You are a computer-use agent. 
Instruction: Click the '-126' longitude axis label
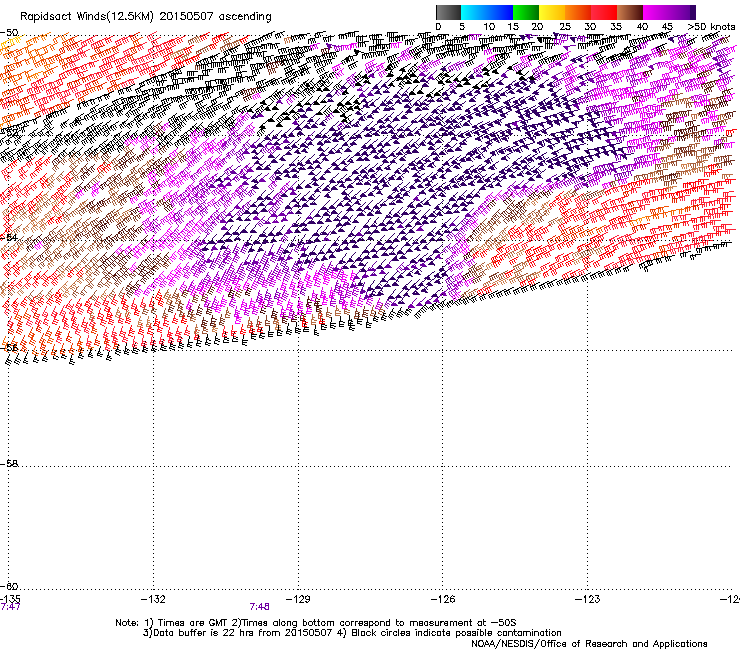443,599
